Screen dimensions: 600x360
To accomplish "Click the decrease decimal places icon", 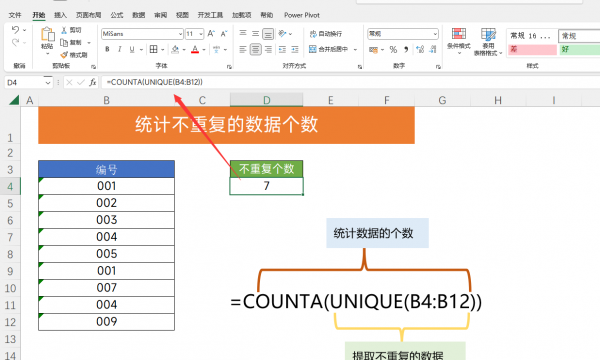I will tap(433, 49).
